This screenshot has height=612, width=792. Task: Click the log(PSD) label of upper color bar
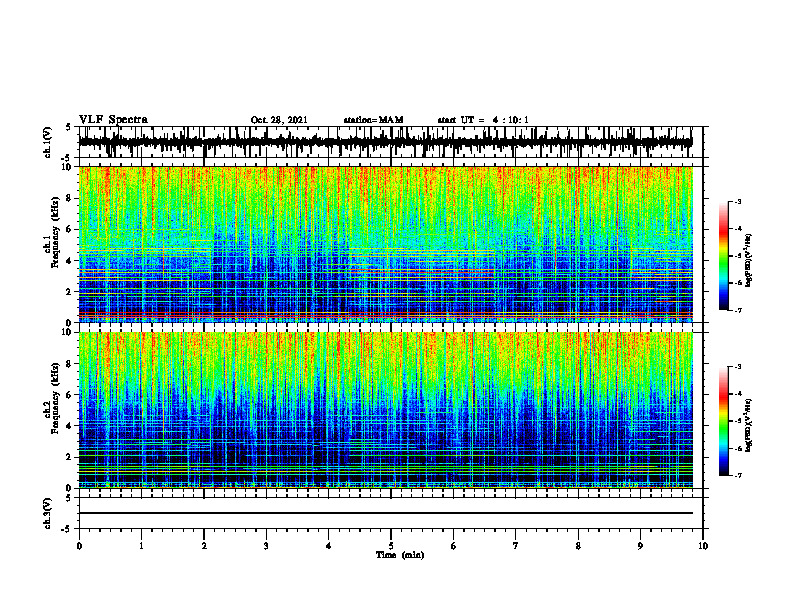749,261
